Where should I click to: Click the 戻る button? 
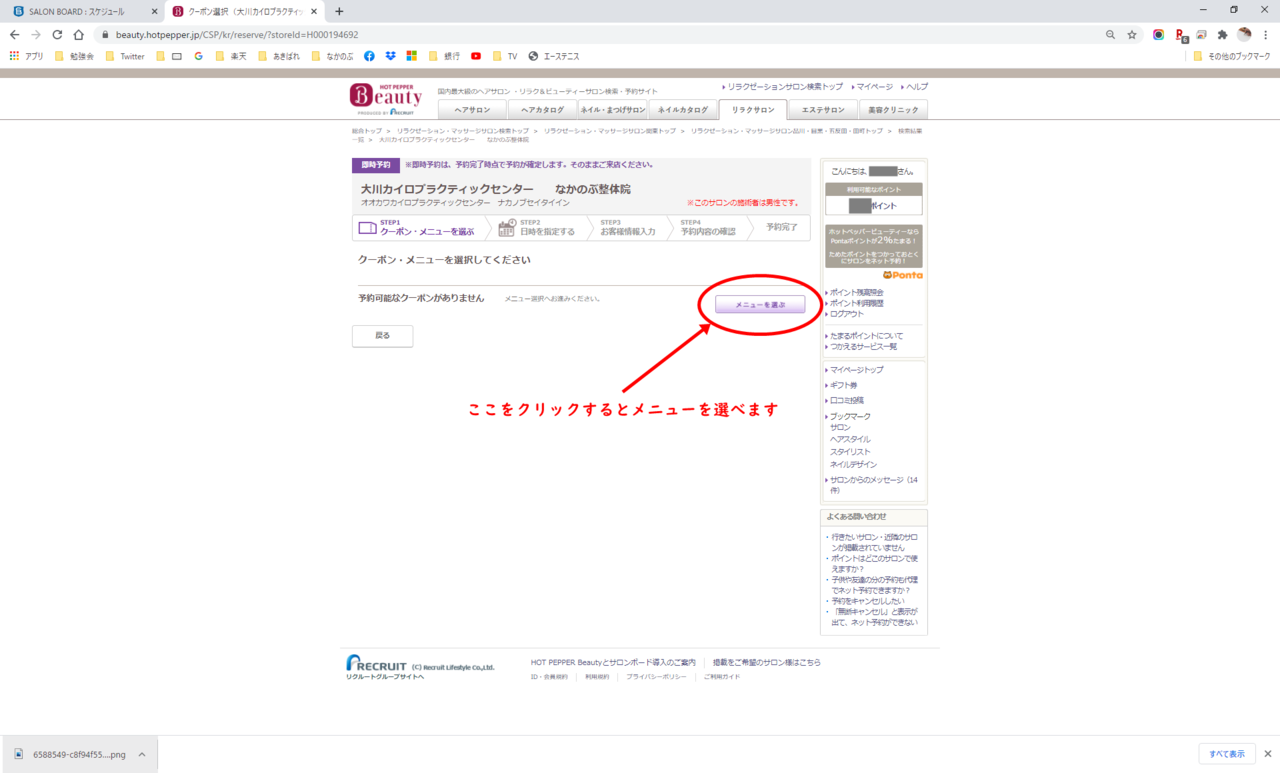pyautogui.click(x=382, y=336)
